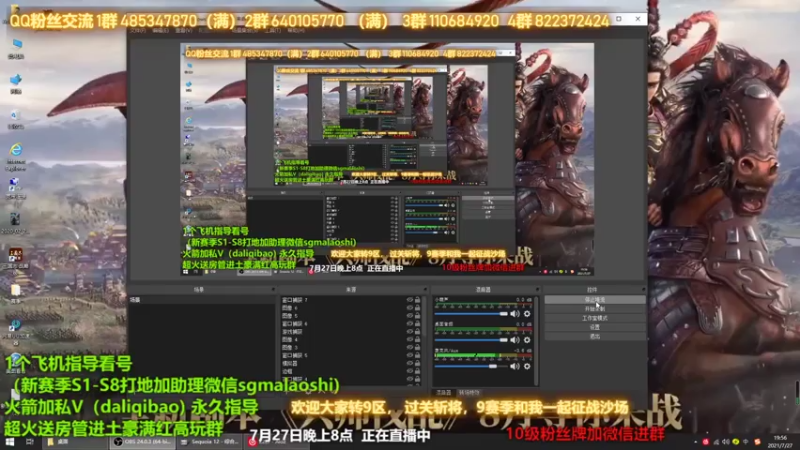Pop out the 场景 dock panel
800x450 pixels.
pyautogui.click(x=273, y=290)
